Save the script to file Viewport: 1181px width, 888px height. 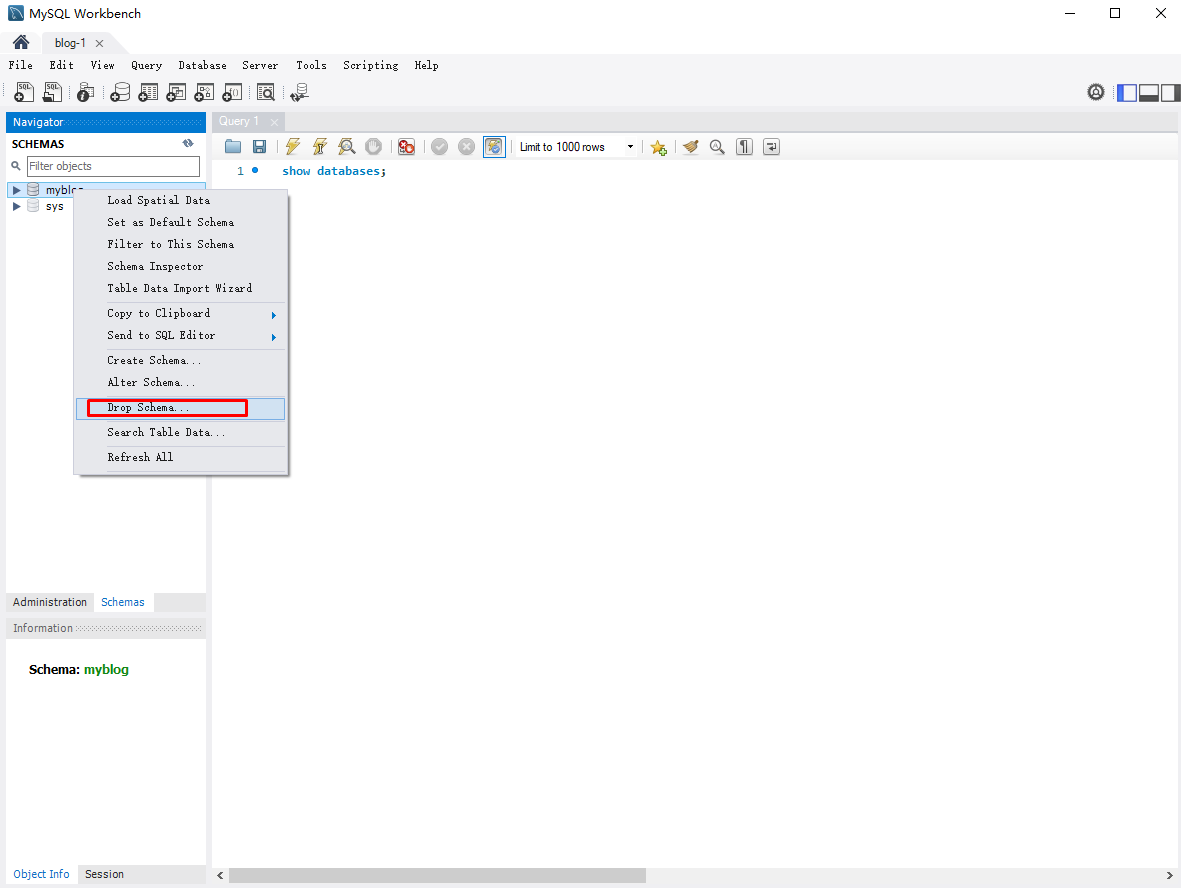(x=259, y=147)
